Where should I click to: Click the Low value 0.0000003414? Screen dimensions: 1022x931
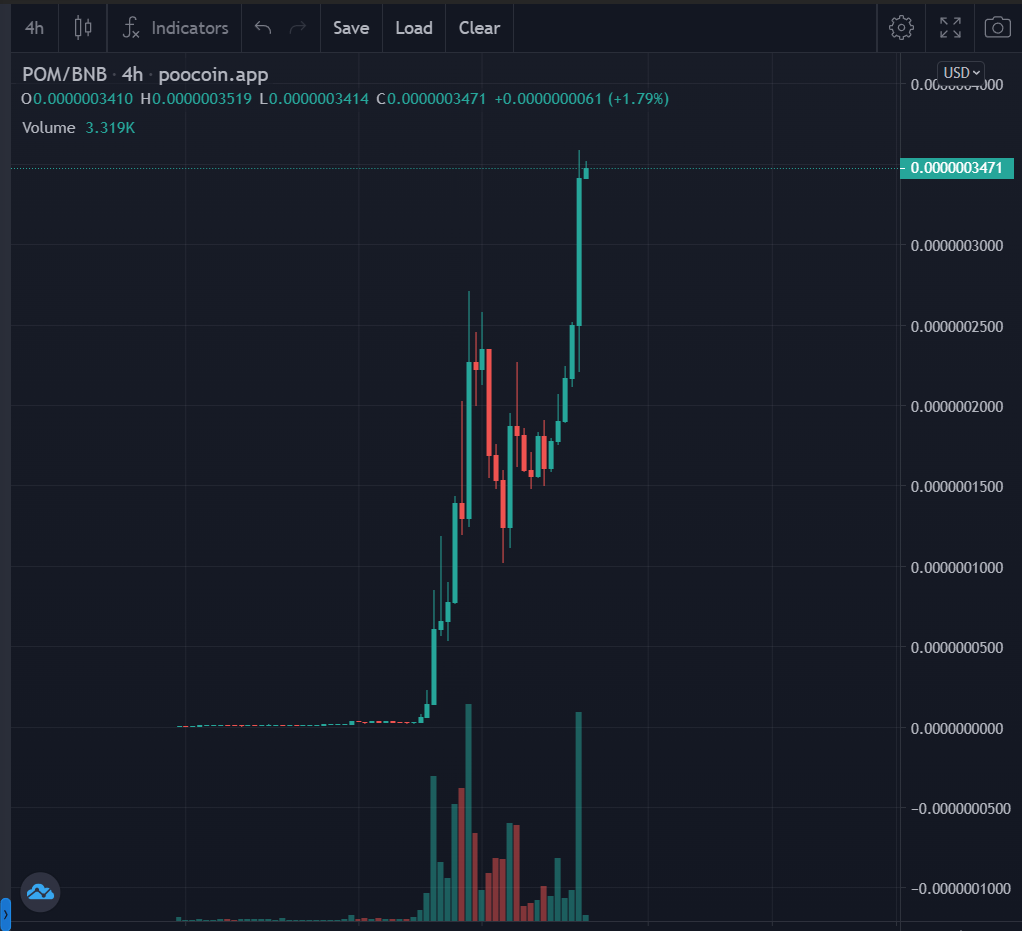[319, 99]
